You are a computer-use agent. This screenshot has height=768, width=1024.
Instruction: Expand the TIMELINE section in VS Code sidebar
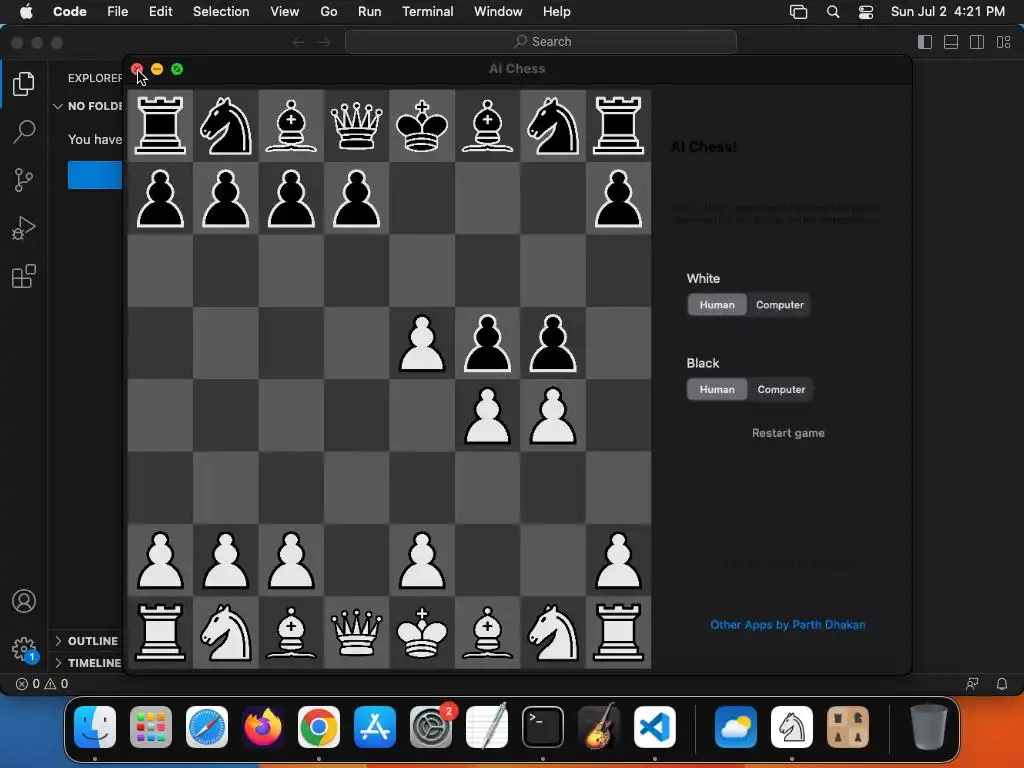86,662
